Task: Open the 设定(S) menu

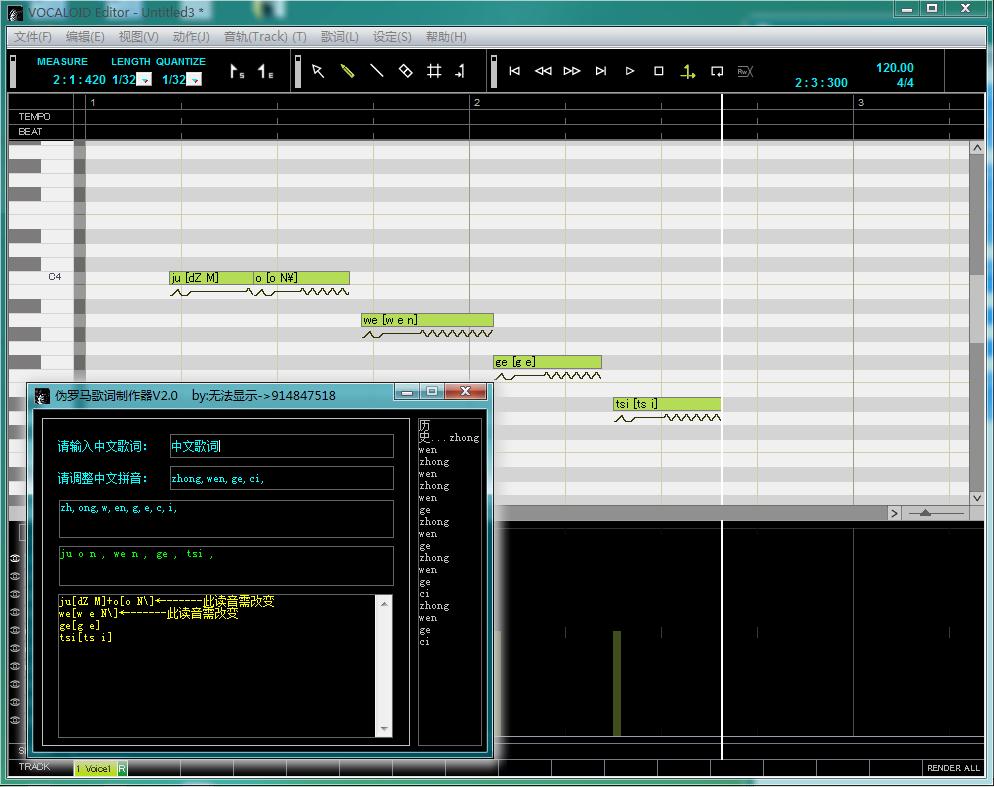Action: 392,37
